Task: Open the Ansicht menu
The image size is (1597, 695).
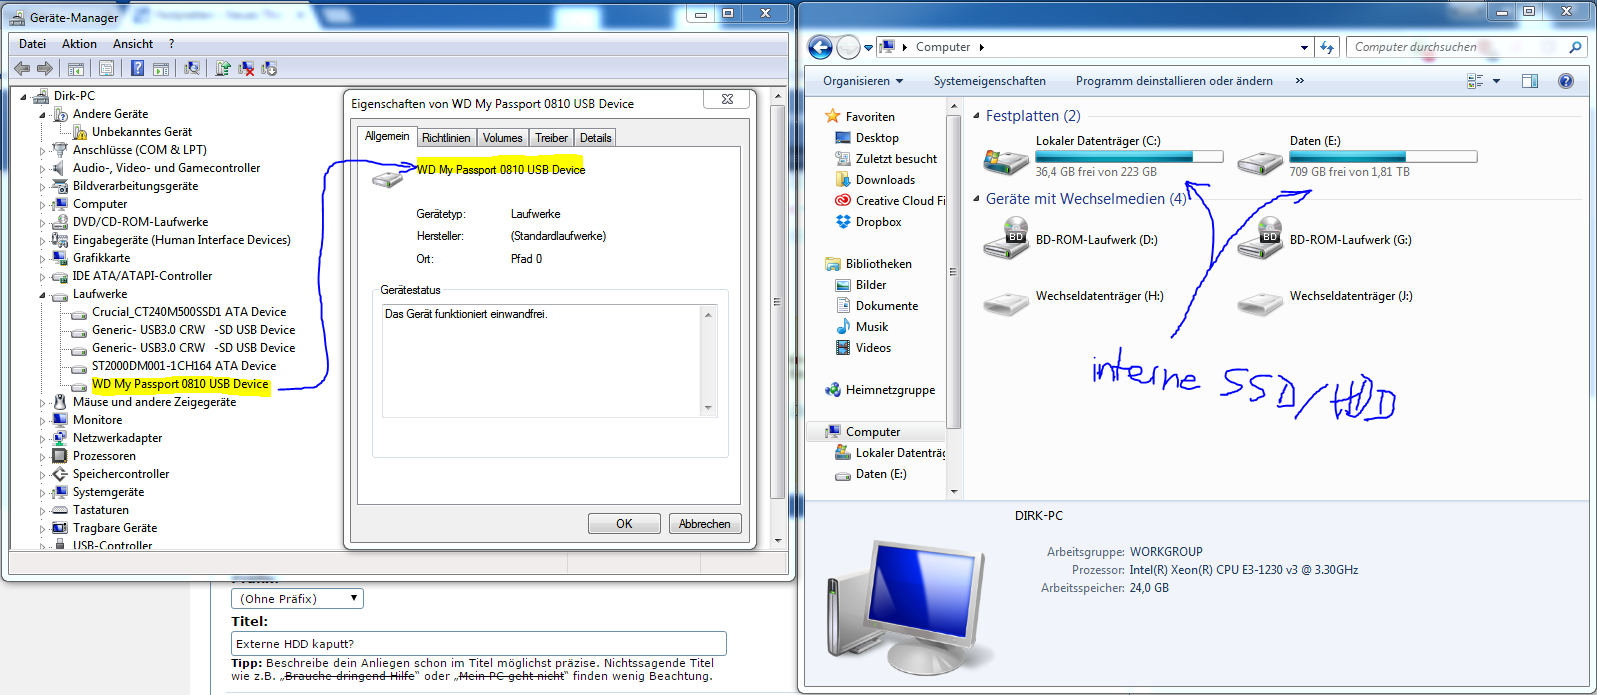Action: click(133, 44)
